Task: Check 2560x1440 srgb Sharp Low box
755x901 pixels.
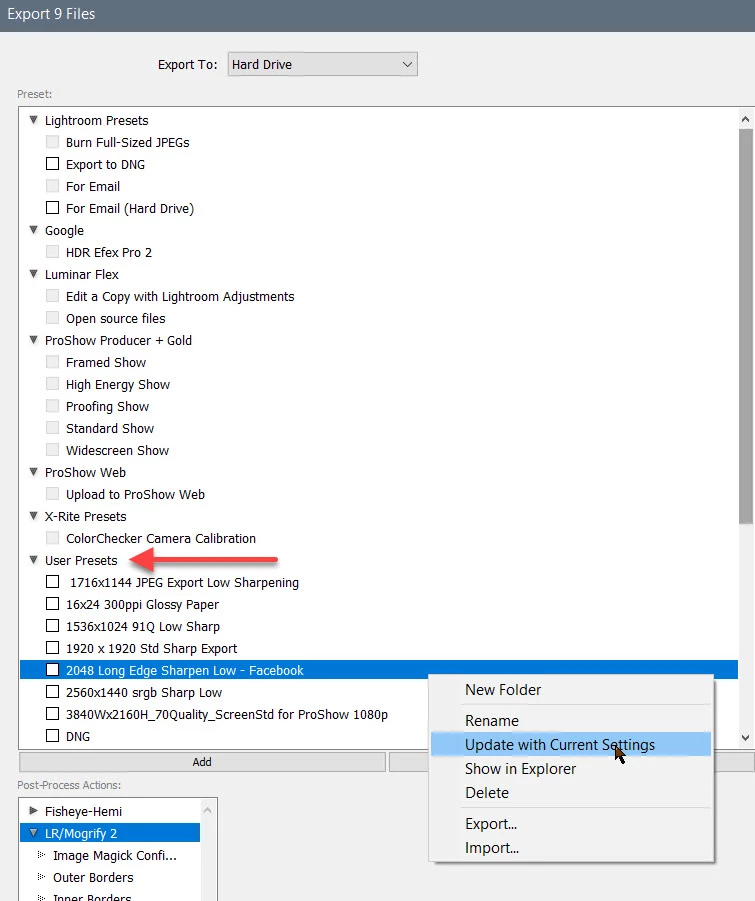Action: click(x=52, y=692)
